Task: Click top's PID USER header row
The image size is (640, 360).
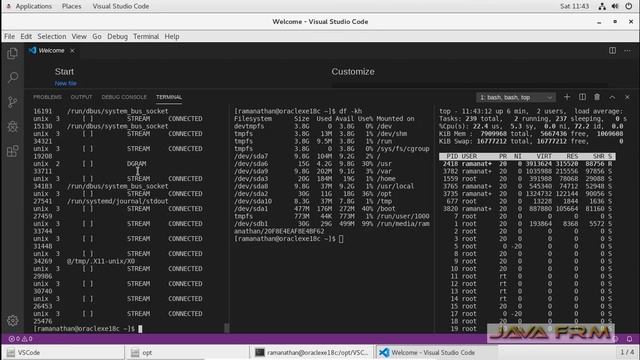Action: tap(527, 156)
